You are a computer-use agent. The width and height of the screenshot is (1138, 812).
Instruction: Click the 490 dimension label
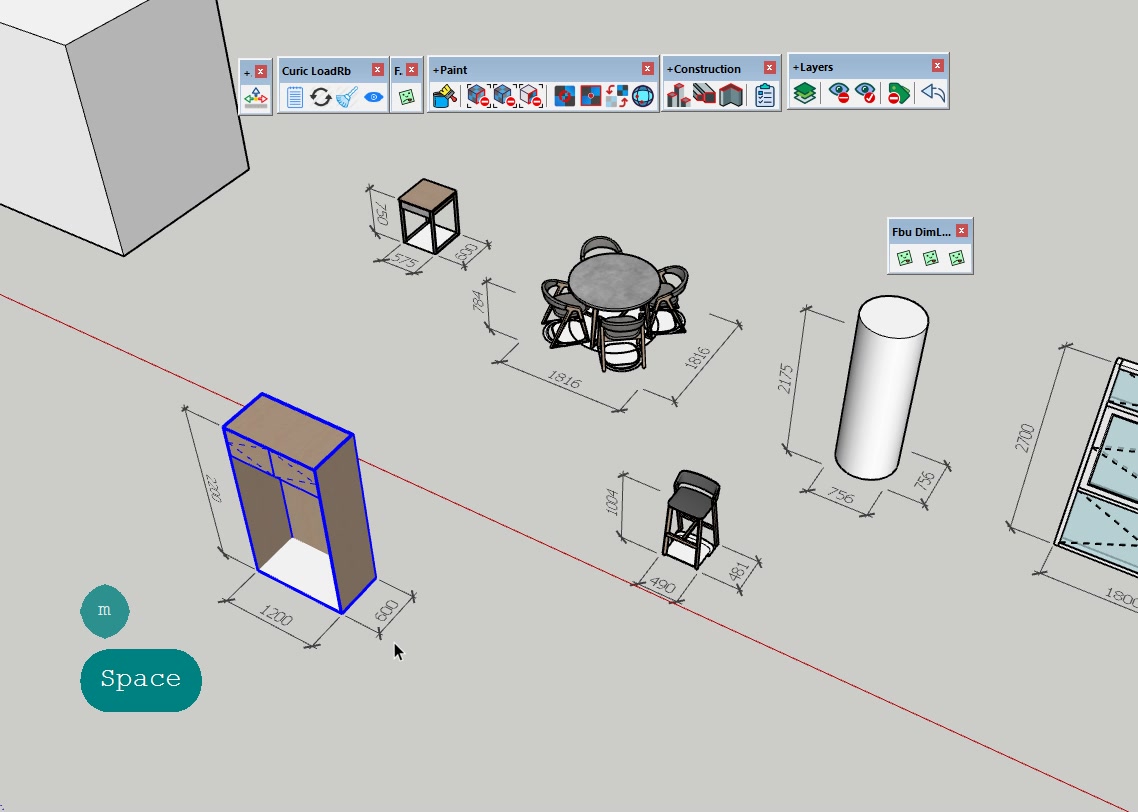point(663,585)
